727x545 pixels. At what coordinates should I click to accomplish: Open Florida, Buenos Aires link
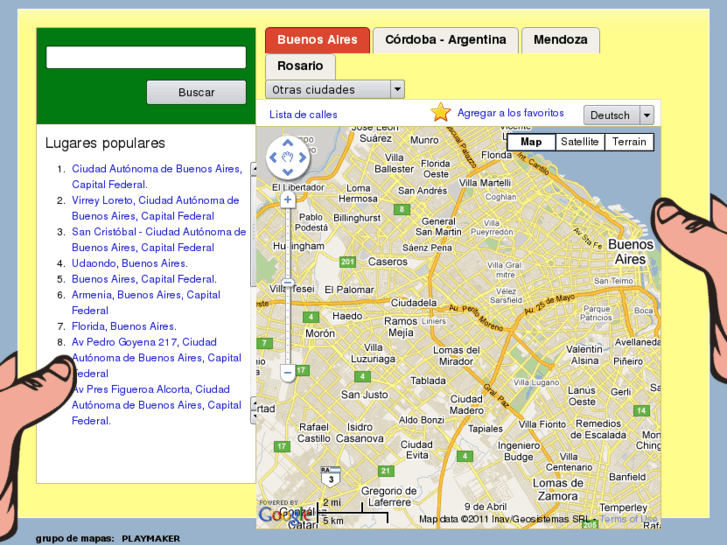tap(124, 327)
